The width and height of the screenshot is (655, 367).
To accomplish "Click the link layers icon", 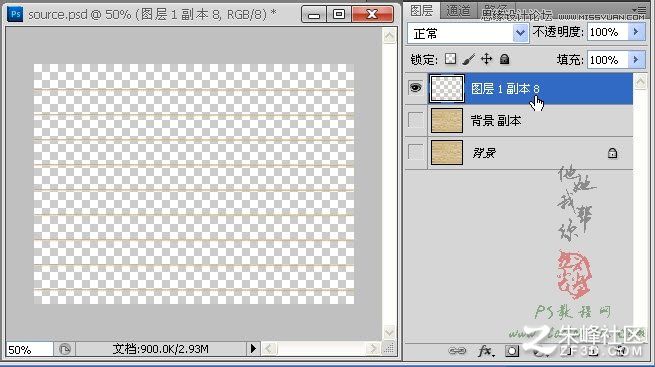I will [457, 351].
